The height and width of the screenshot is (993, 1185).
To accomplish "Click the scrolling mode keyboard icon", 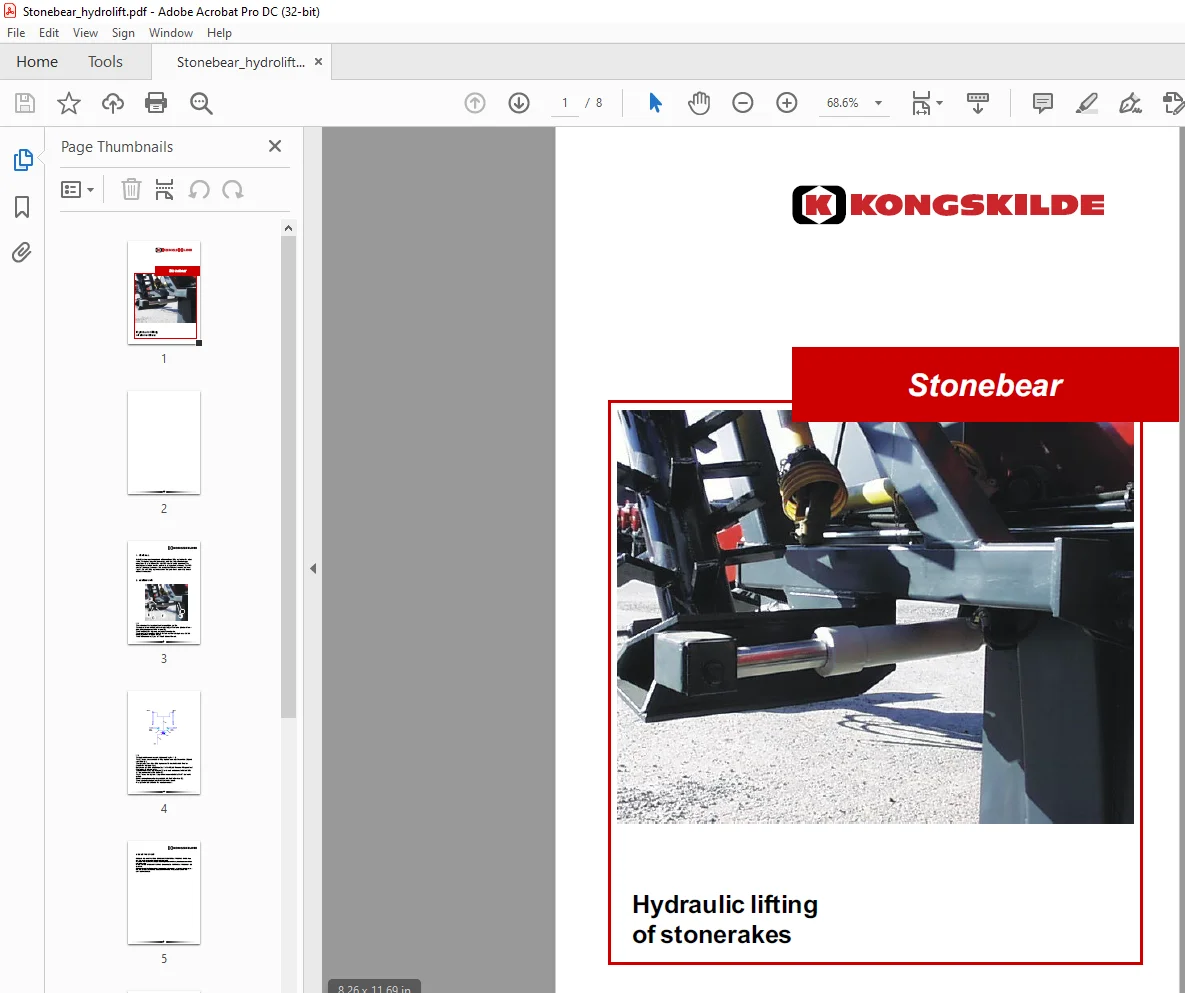I will click(978, 103).
